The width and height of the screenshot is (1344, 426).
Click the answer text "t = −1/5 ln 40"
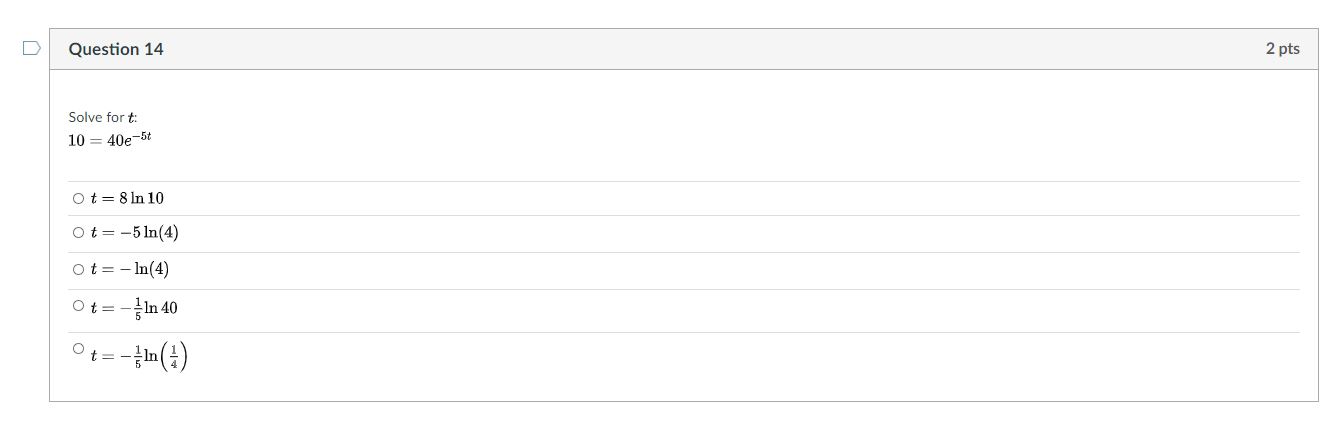134,308
